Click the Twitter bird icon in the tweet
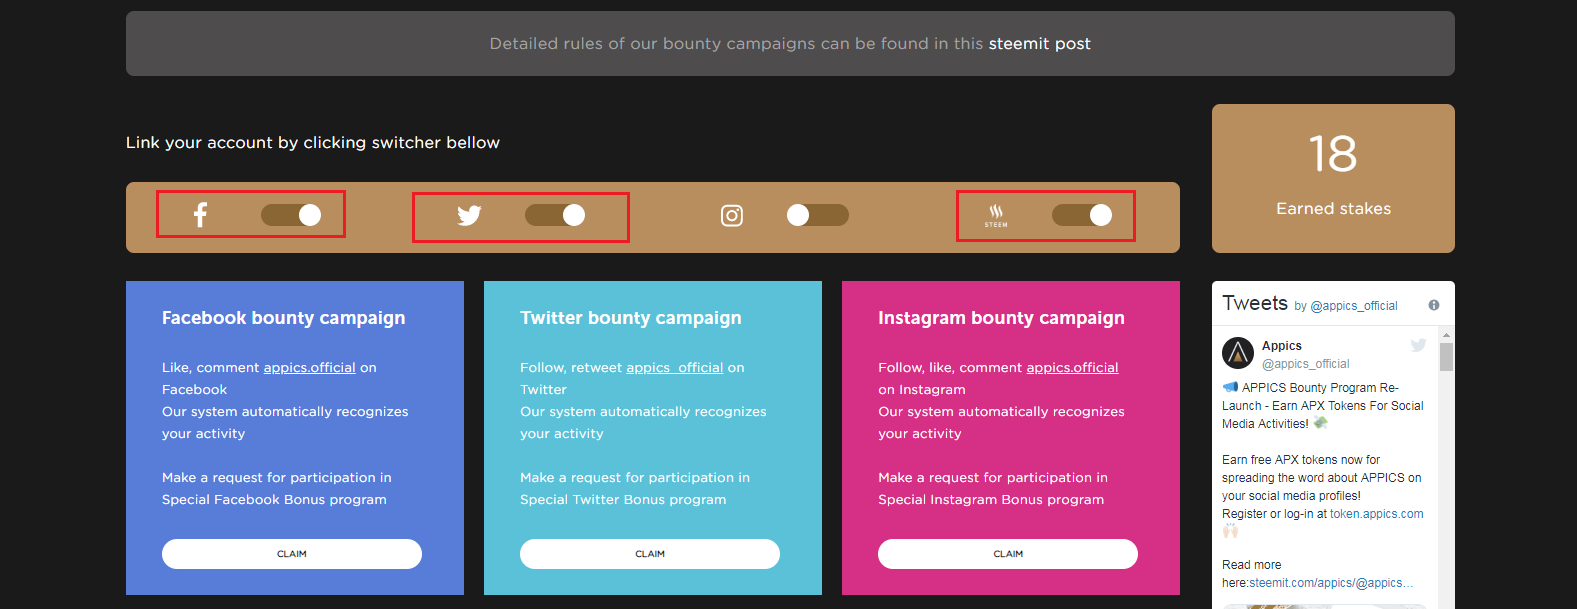This screenshot has width=1577, height=609. click(1418, 345)
